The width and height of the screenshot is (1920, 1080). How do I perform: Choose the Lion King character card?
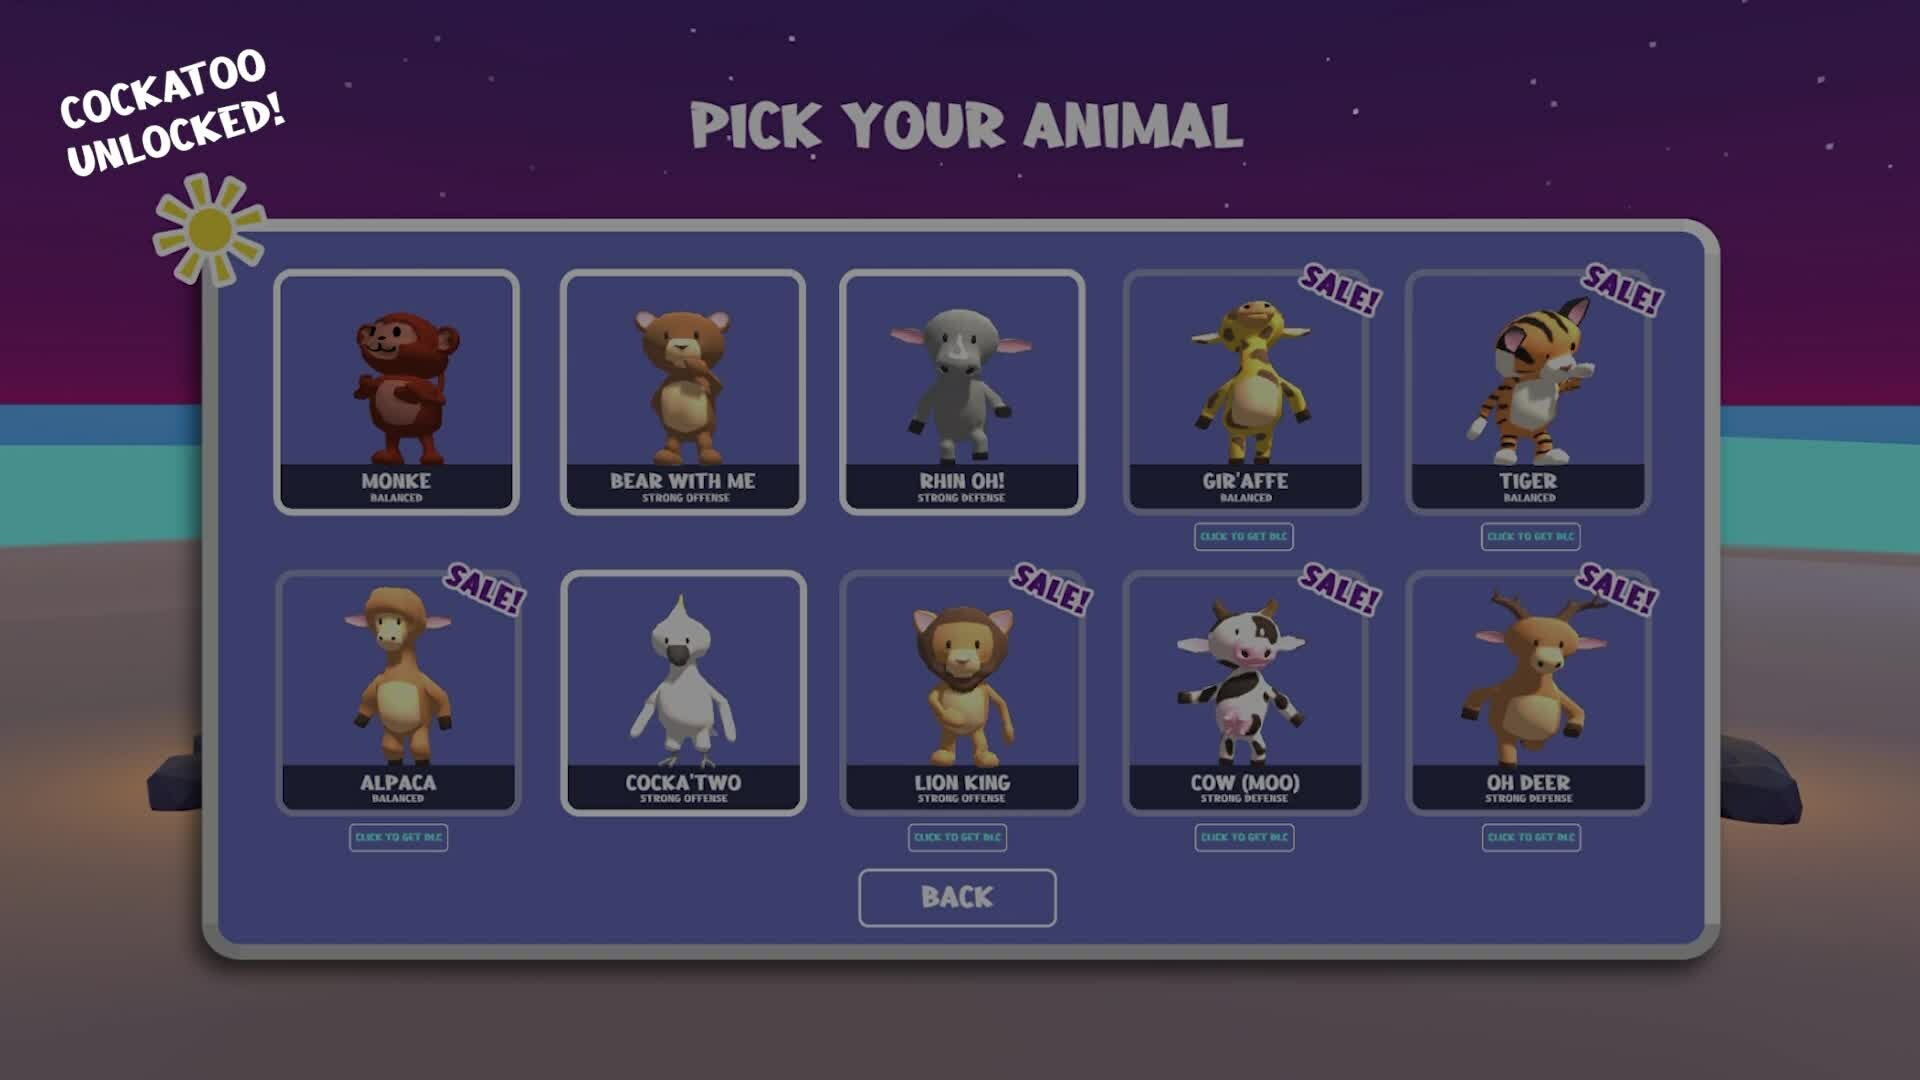coord(962,693)
